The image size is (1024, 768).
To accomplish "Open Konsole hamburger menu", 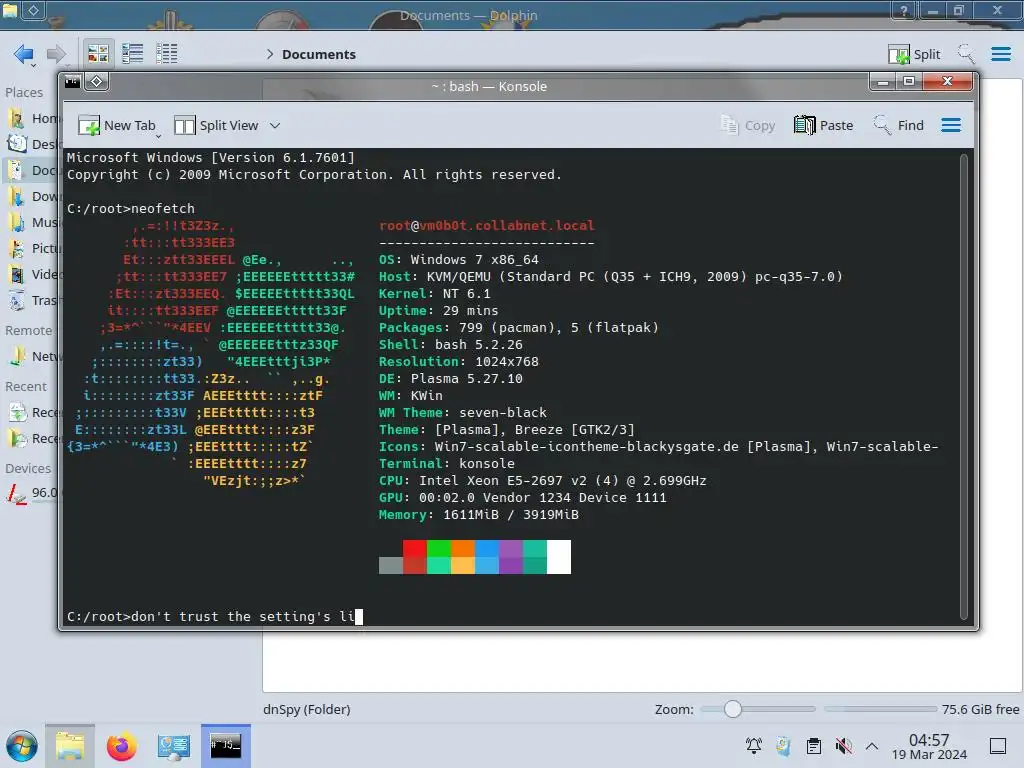I will (x=951, y=125).
